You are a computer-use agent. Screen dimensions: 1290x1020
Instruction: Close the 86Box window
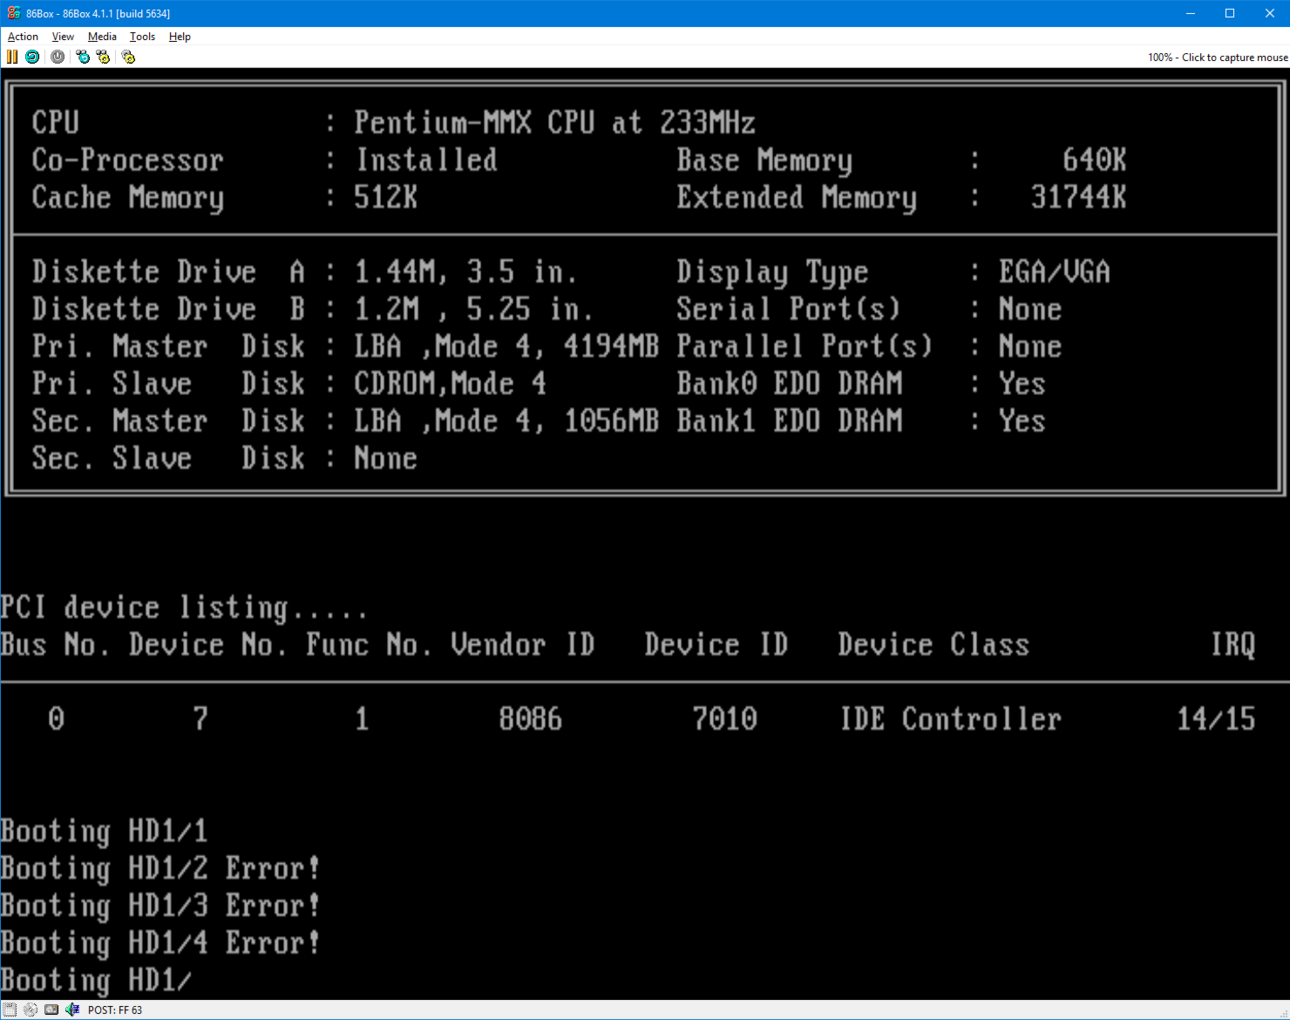tap(1270, 13)
